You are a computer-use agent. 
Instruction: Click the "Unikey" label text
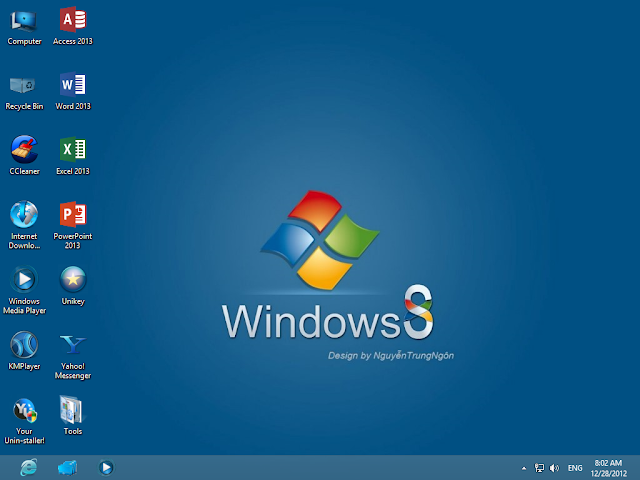point(73,301)
